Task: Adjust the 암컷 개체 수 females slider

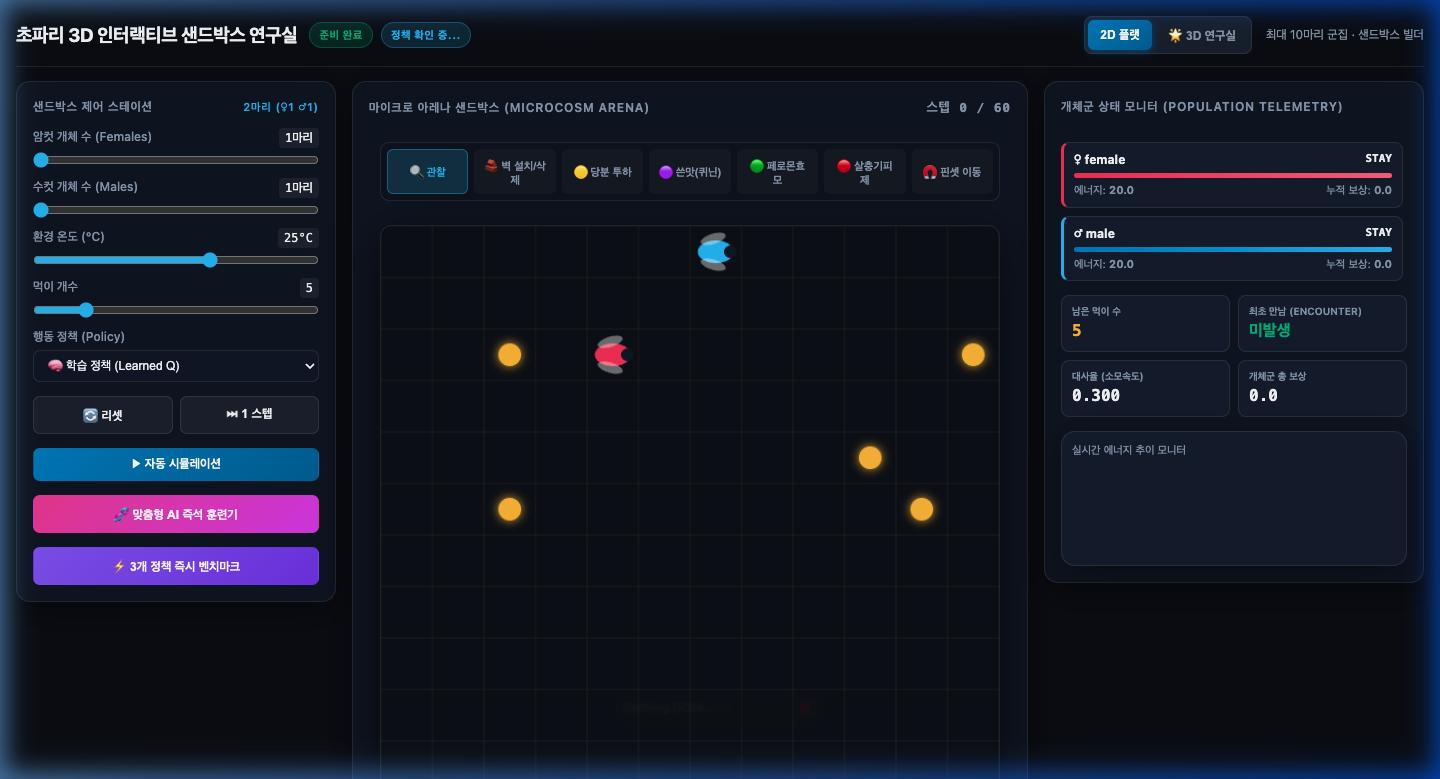Action: (176, 160)
